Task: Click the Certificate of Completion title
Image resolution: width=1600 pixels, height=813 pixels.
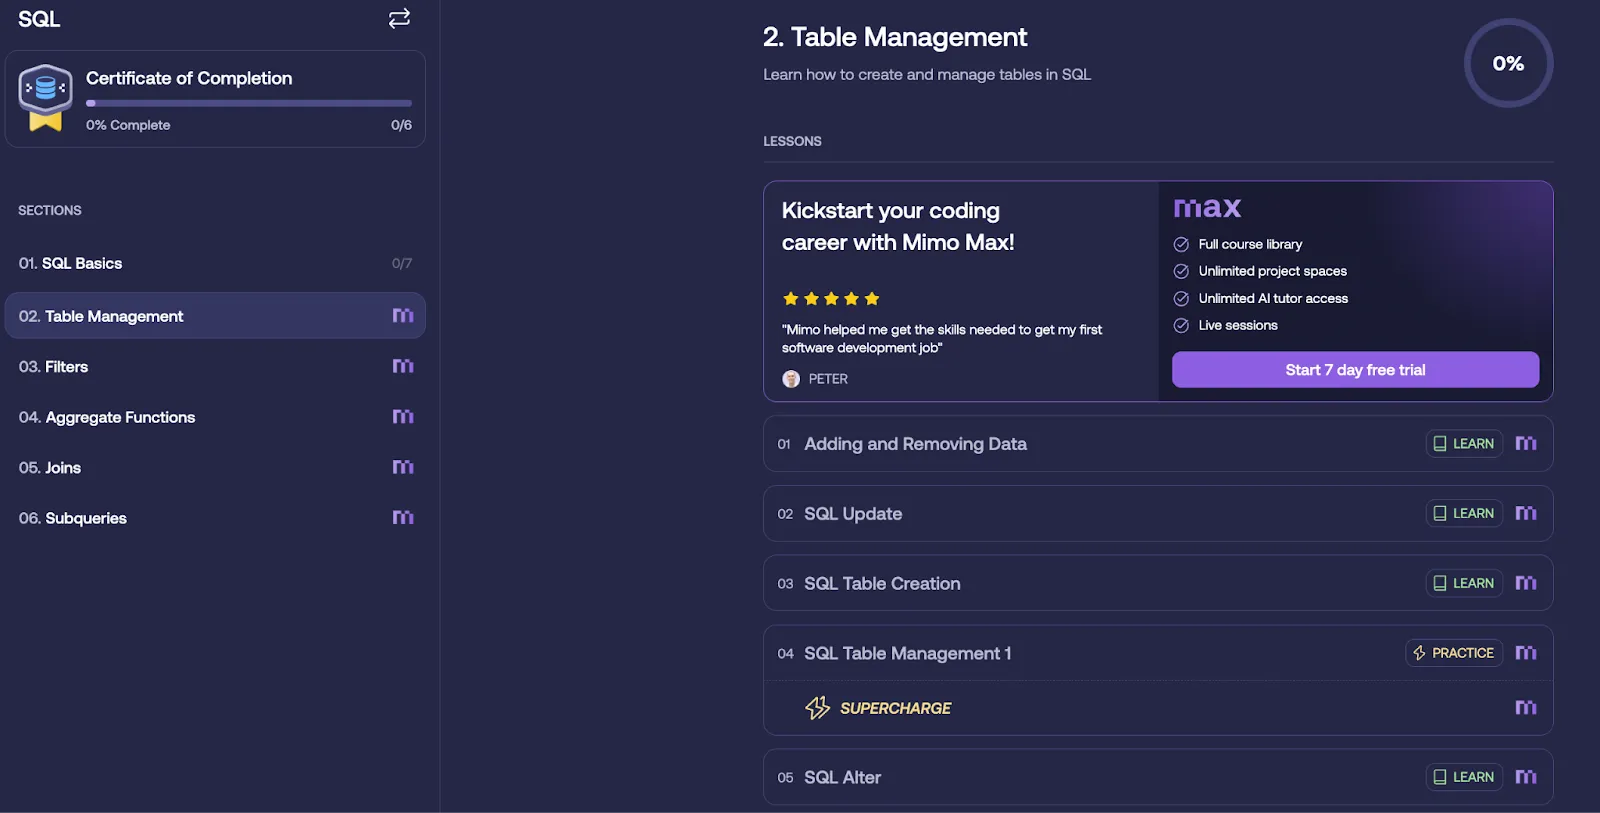Action: point(189,78)
